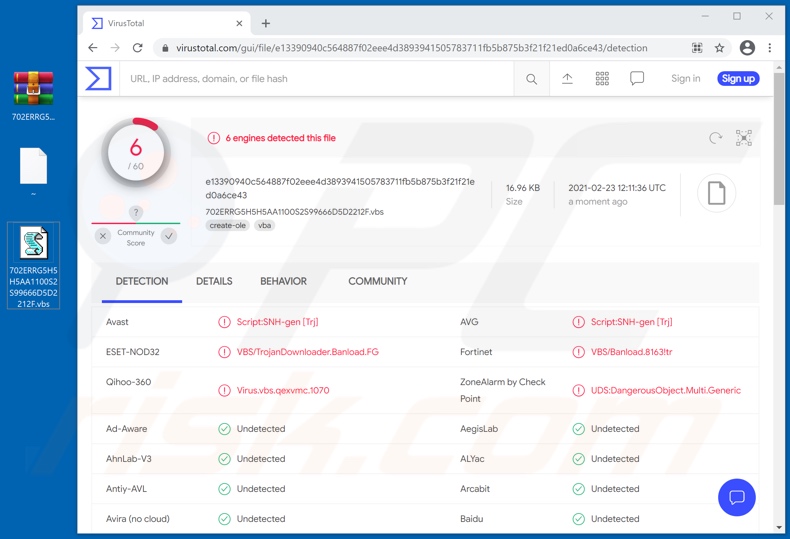Click the file type document icon
The height and width of the screenshot is (539, 790).
tap(716, 193)
